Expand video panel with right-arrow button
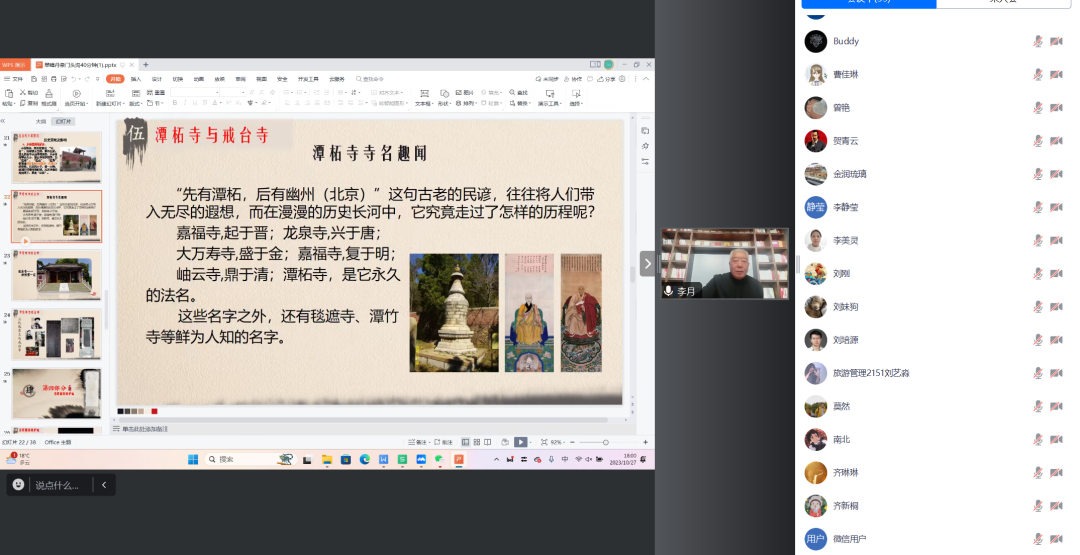 pyautogui.click(x=648, y=264)
